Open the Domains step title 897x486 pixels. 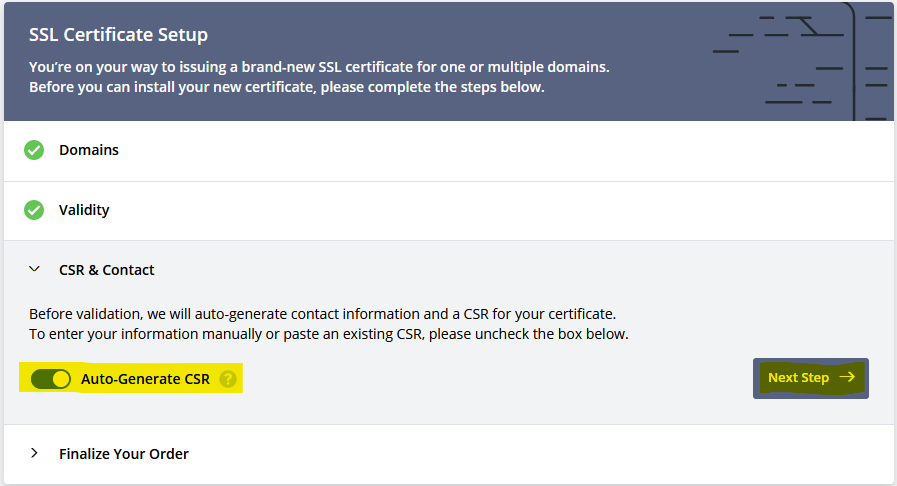[89, 150]
